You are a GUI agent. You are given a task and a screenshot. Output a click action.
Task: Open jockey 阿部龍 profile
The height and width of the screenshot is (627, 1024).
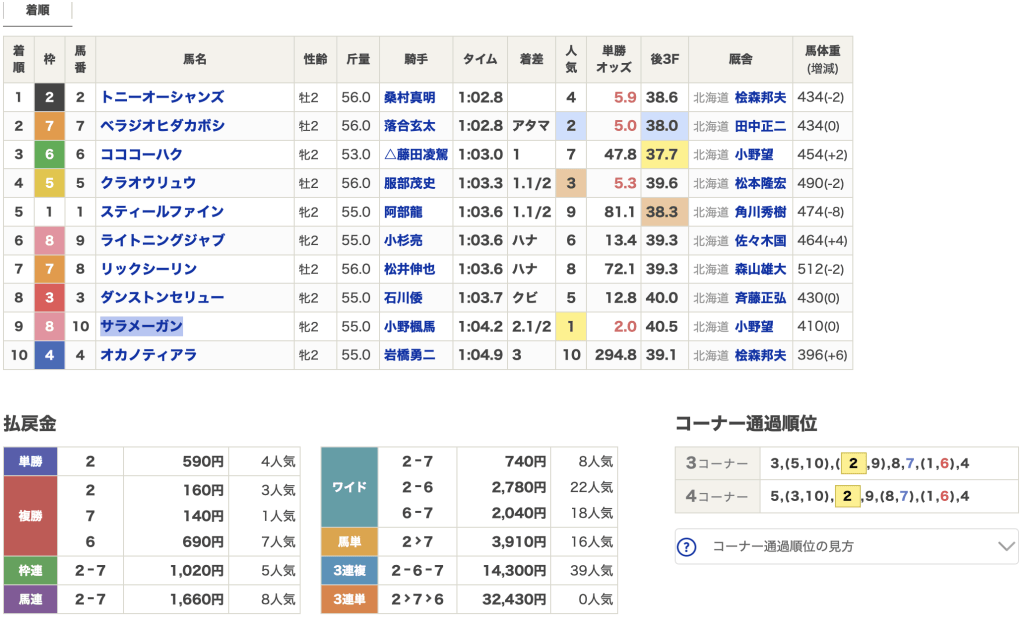pyautogui.click(x=403, y=212)
